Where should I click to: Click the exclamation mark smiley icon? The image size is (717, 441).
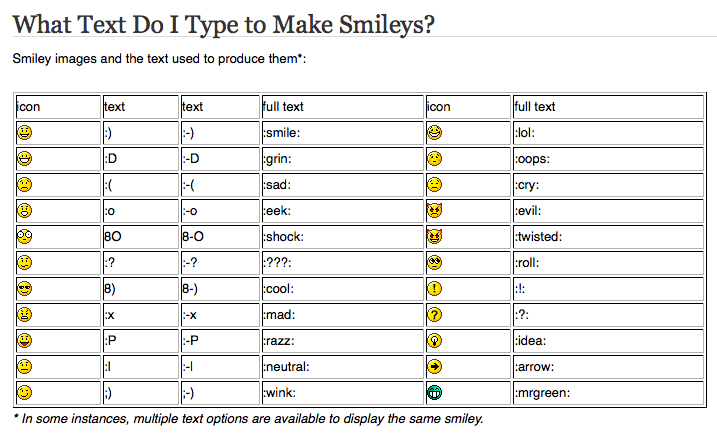tap(434, 289)
